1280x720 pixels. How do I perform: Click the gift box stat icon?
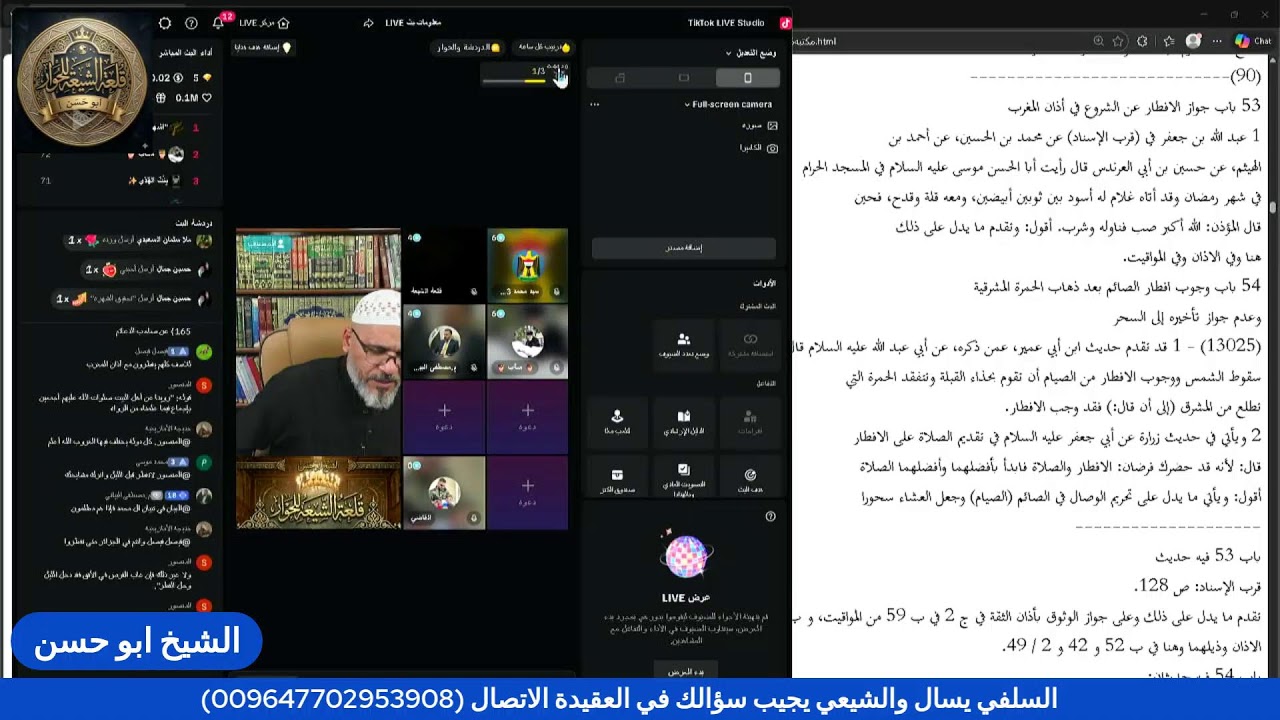[161, 98]
